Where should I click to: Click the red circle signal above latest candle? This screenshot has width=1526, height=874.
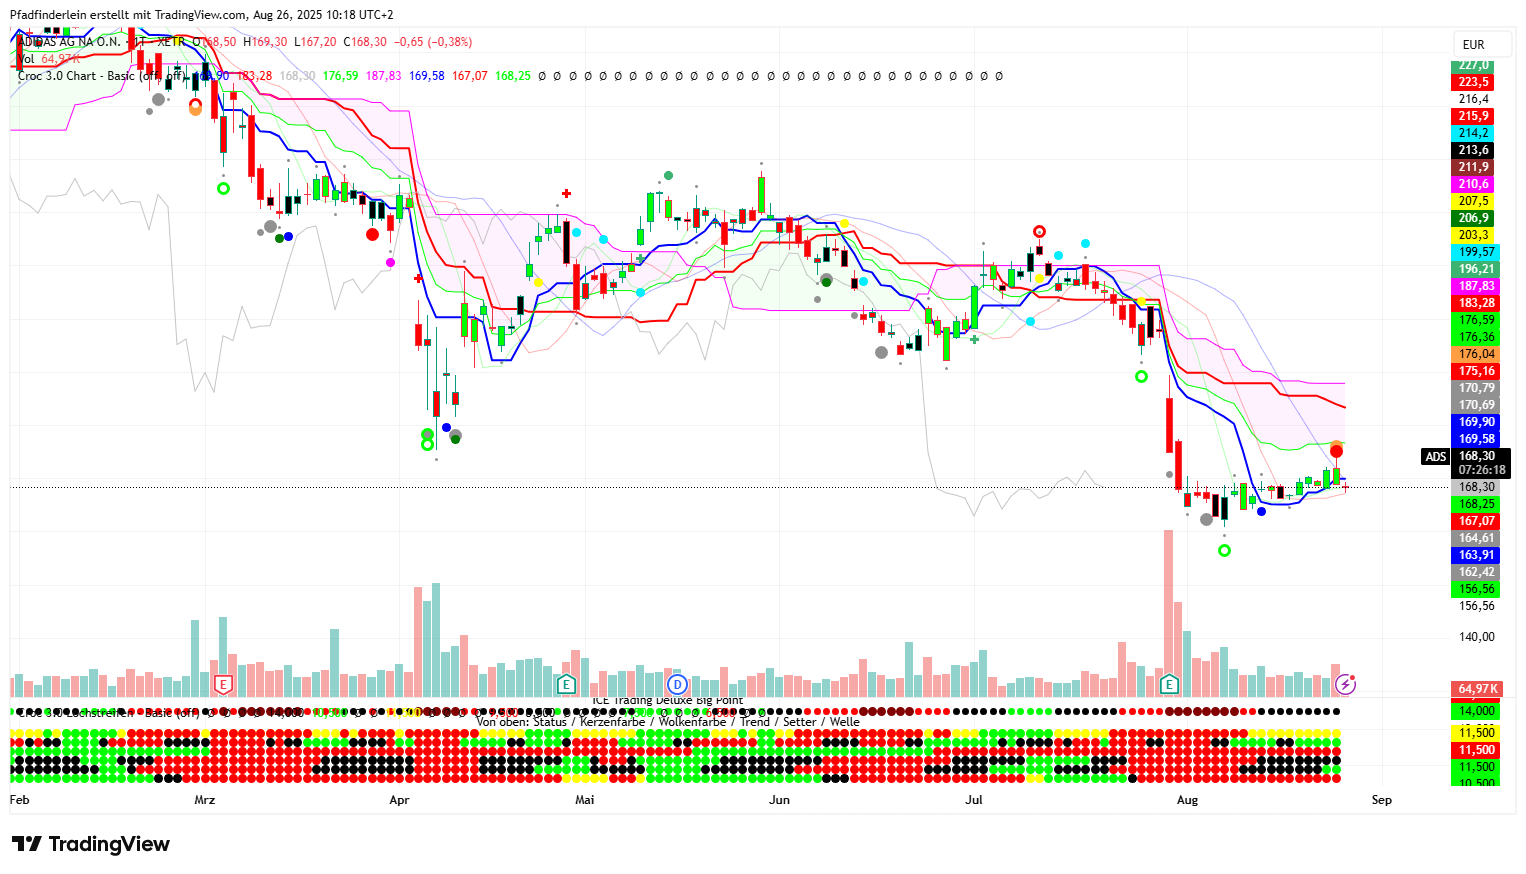pos(1336,451)
